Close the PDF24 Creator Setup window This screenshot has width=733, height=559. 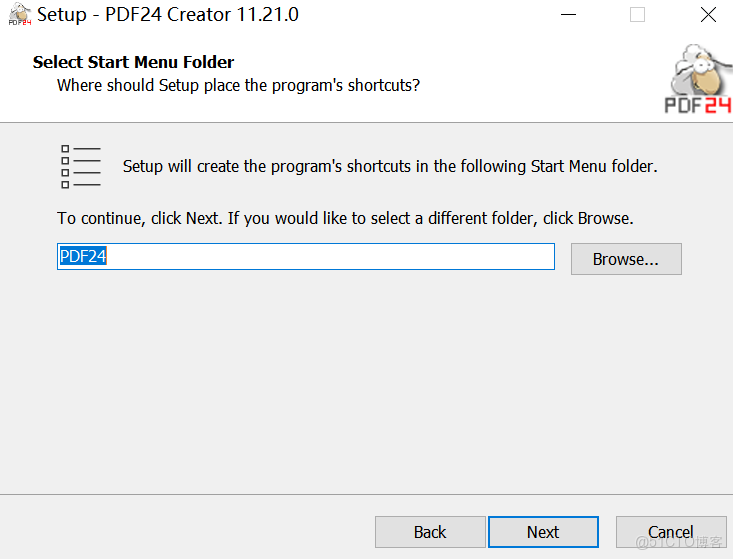707,15
